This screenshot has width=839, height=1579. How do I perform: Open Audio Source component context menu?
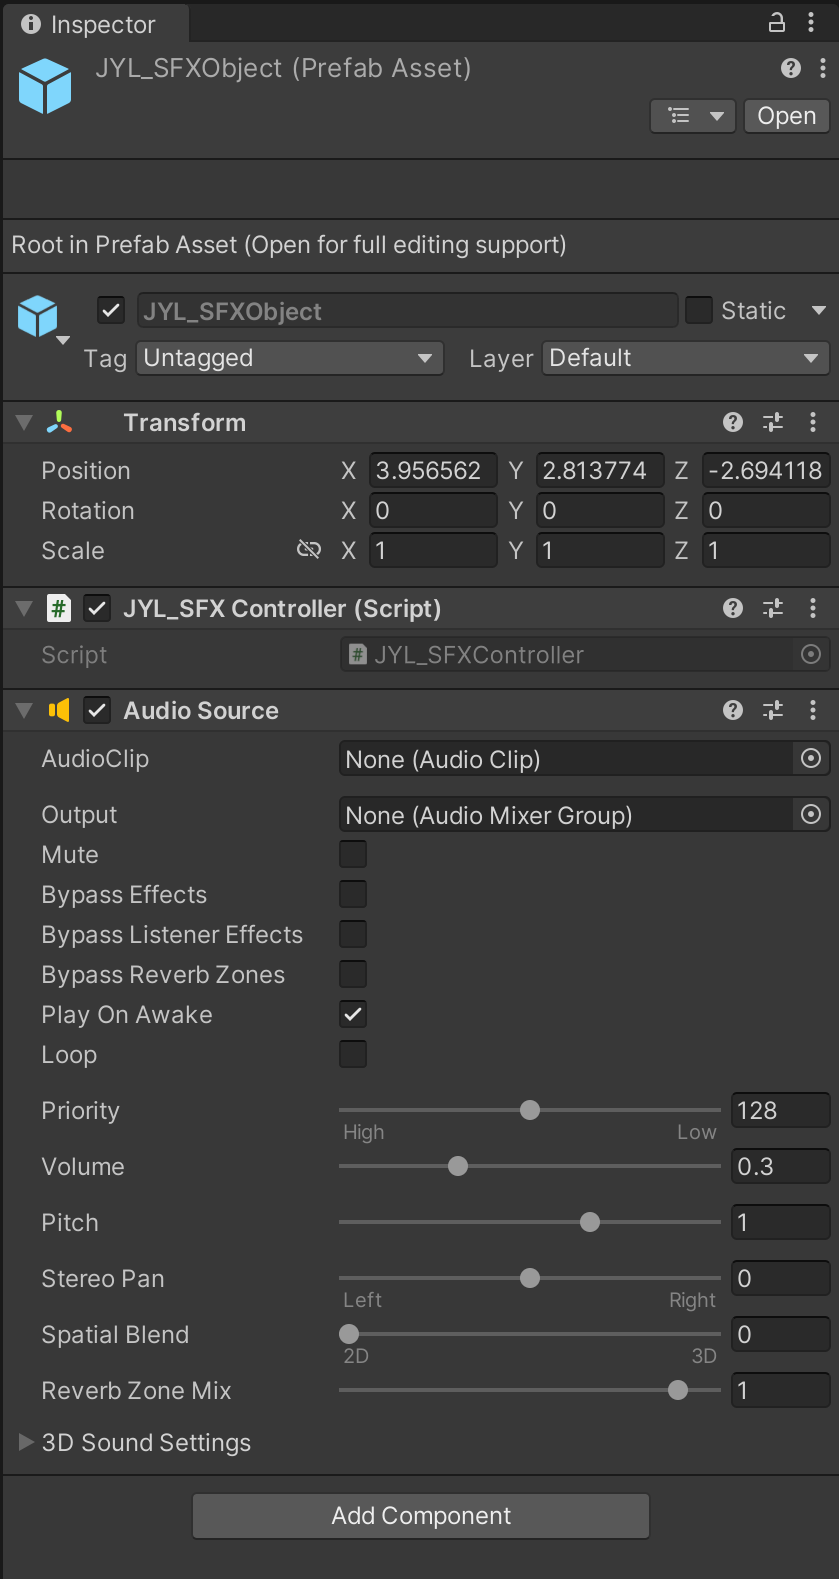click(813, 710)
